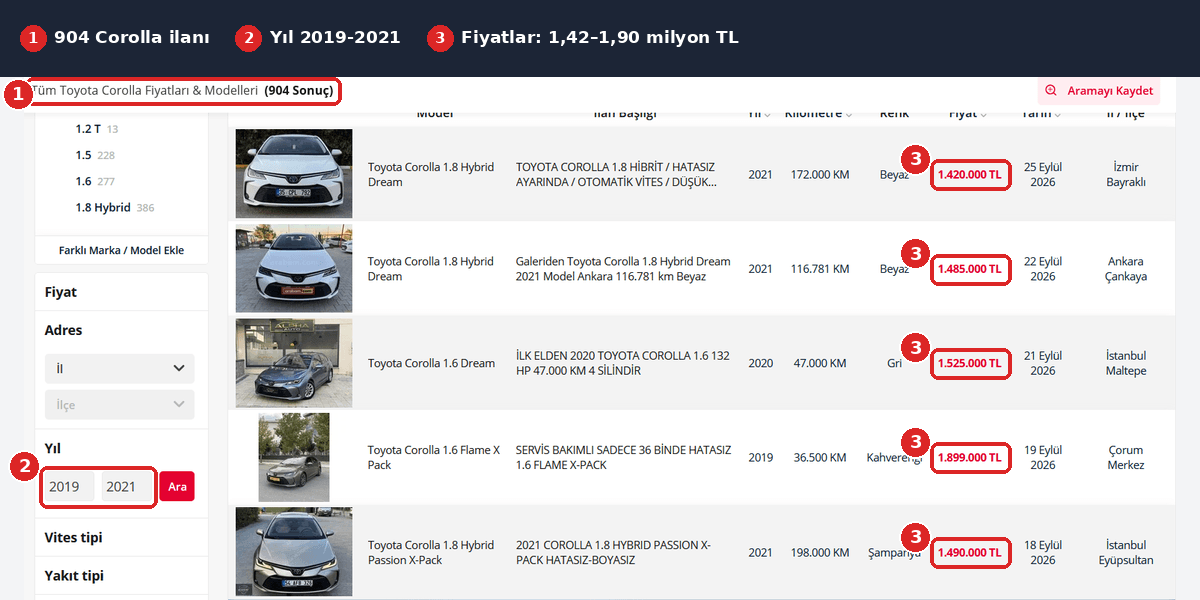Expand the Fiyat filter section

point(121,292)
